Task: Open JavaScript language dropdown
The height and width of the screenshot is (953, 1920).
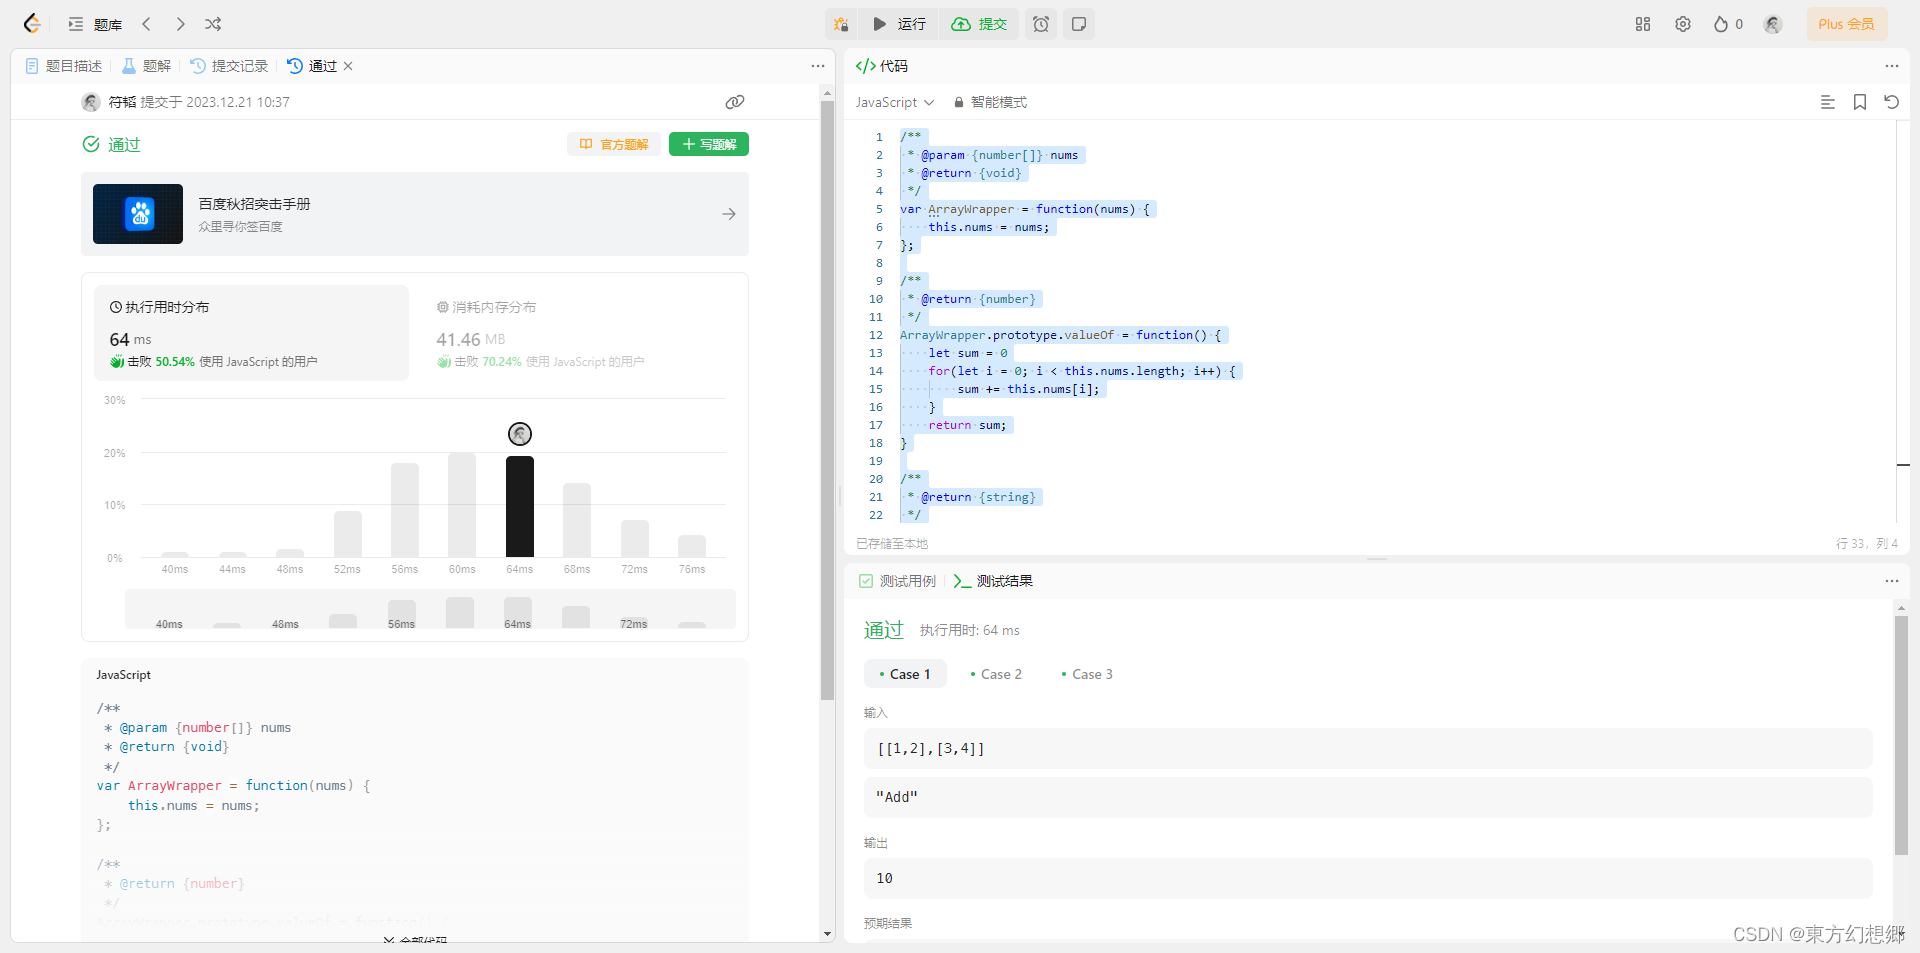Action: click(895, 102)
